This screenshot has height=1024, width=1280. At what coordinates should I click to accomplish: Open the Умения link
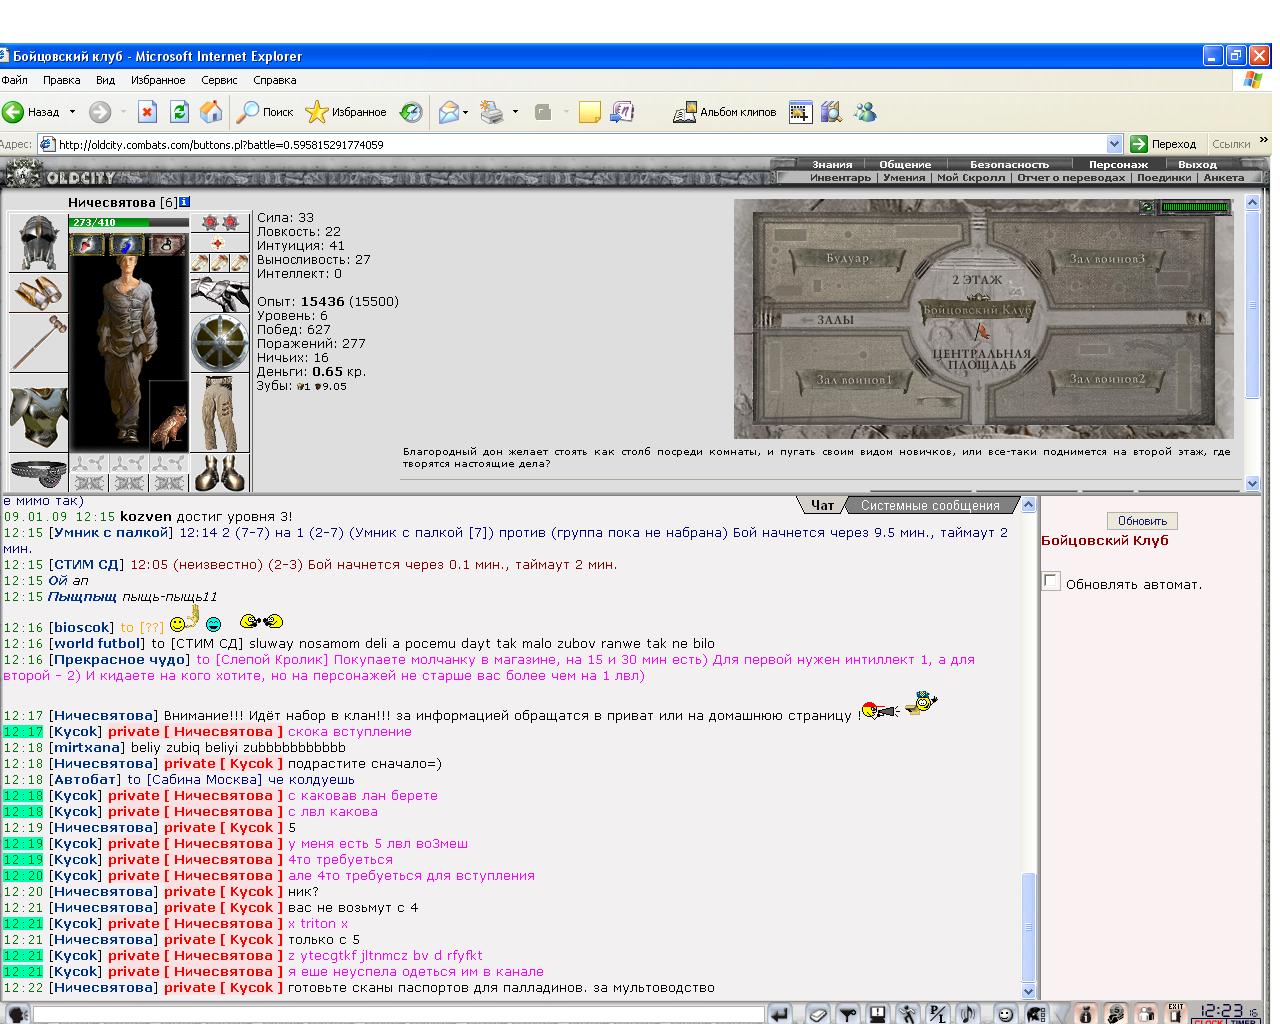click(x=904, y=177)
